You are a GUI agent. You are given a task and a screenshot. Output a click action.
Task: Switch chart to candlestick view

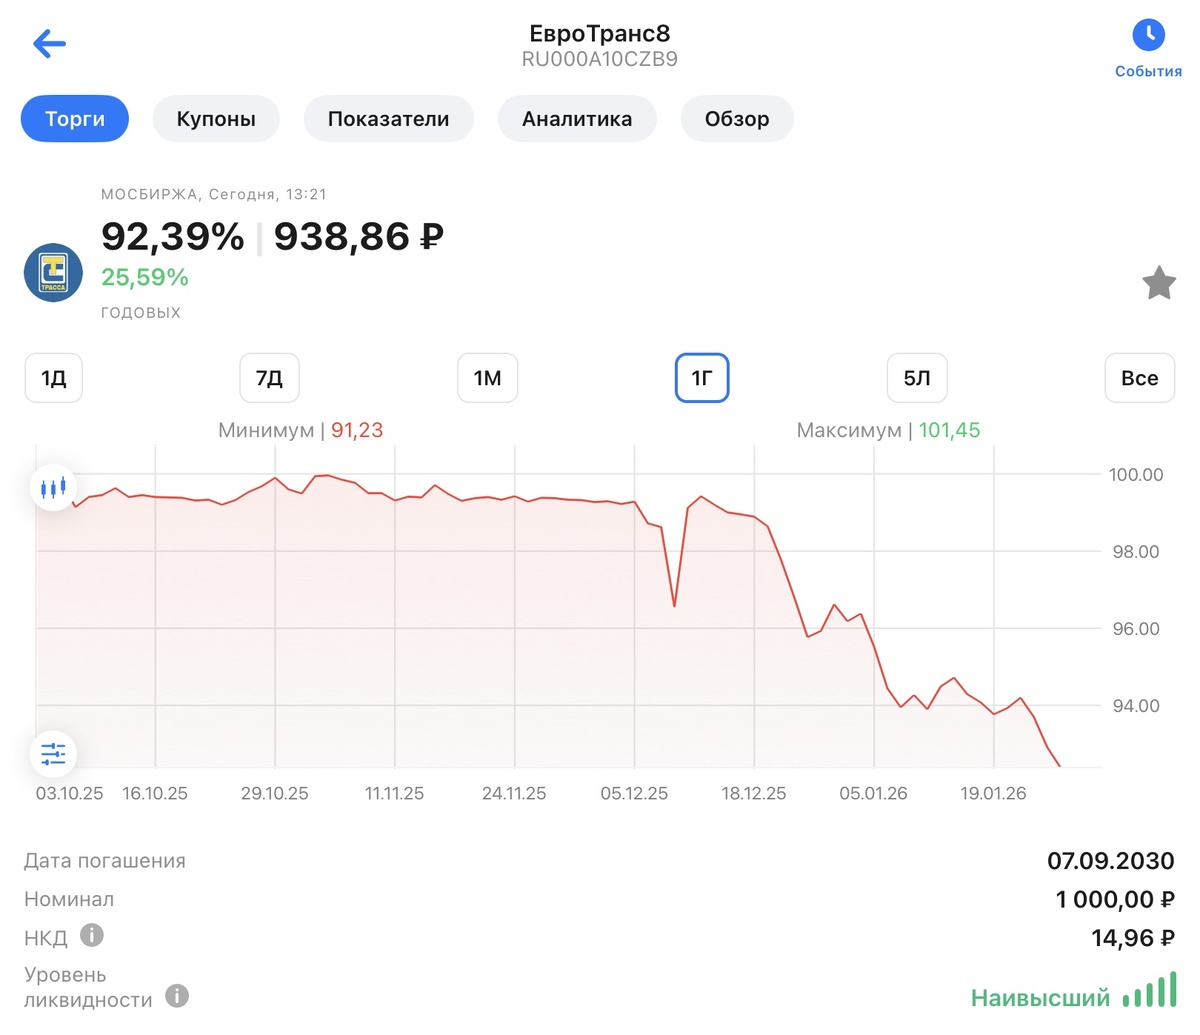click(53, 488)
